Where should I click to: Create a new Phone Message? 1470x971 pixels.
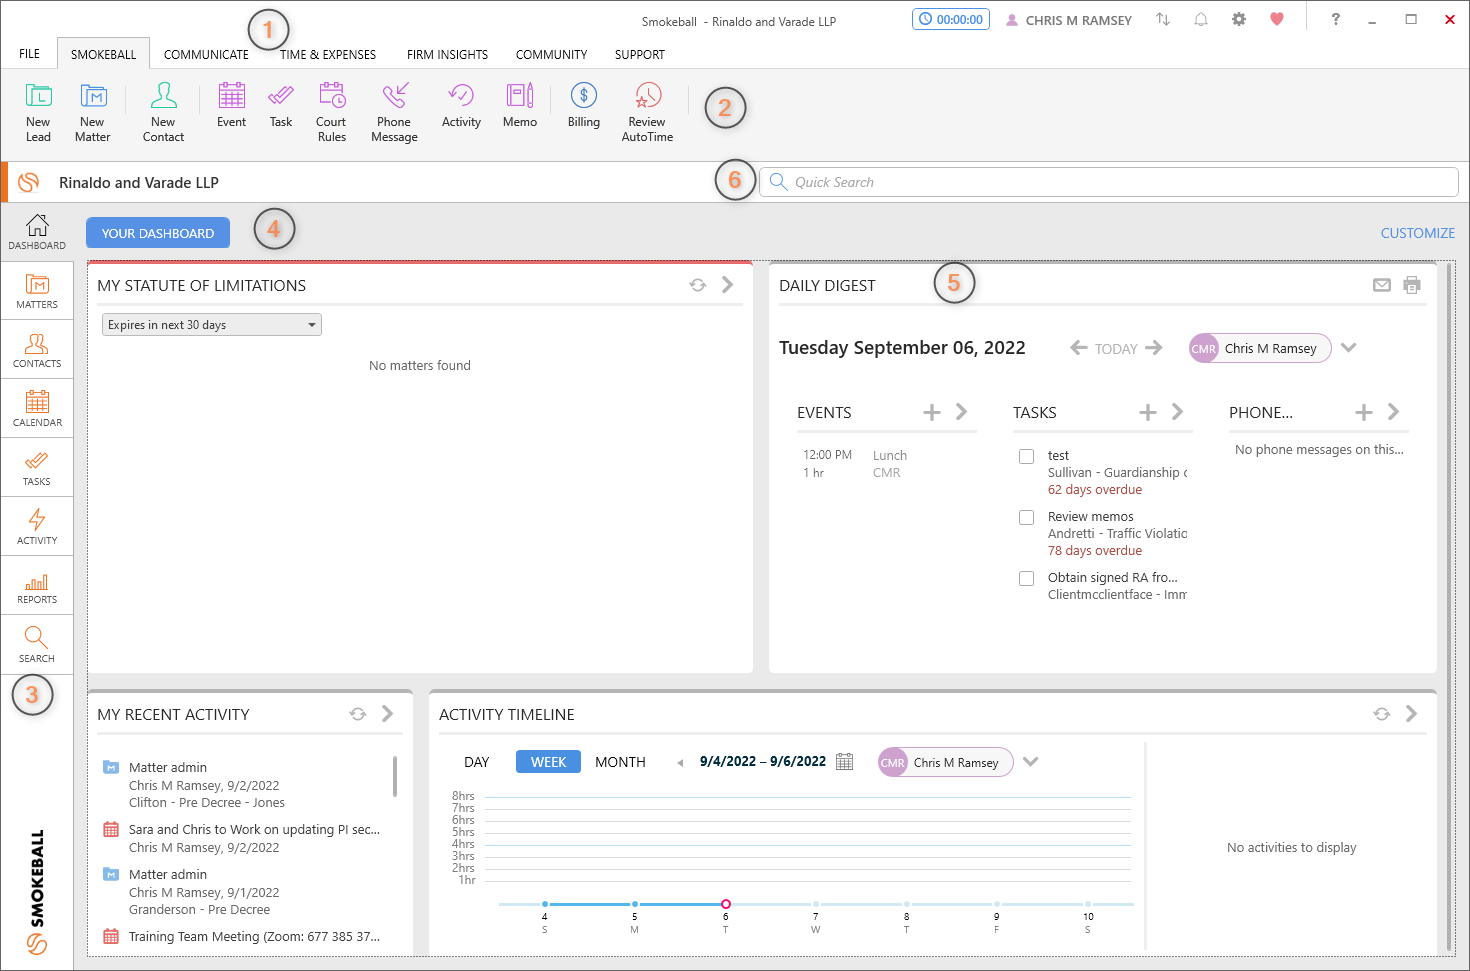394,111
